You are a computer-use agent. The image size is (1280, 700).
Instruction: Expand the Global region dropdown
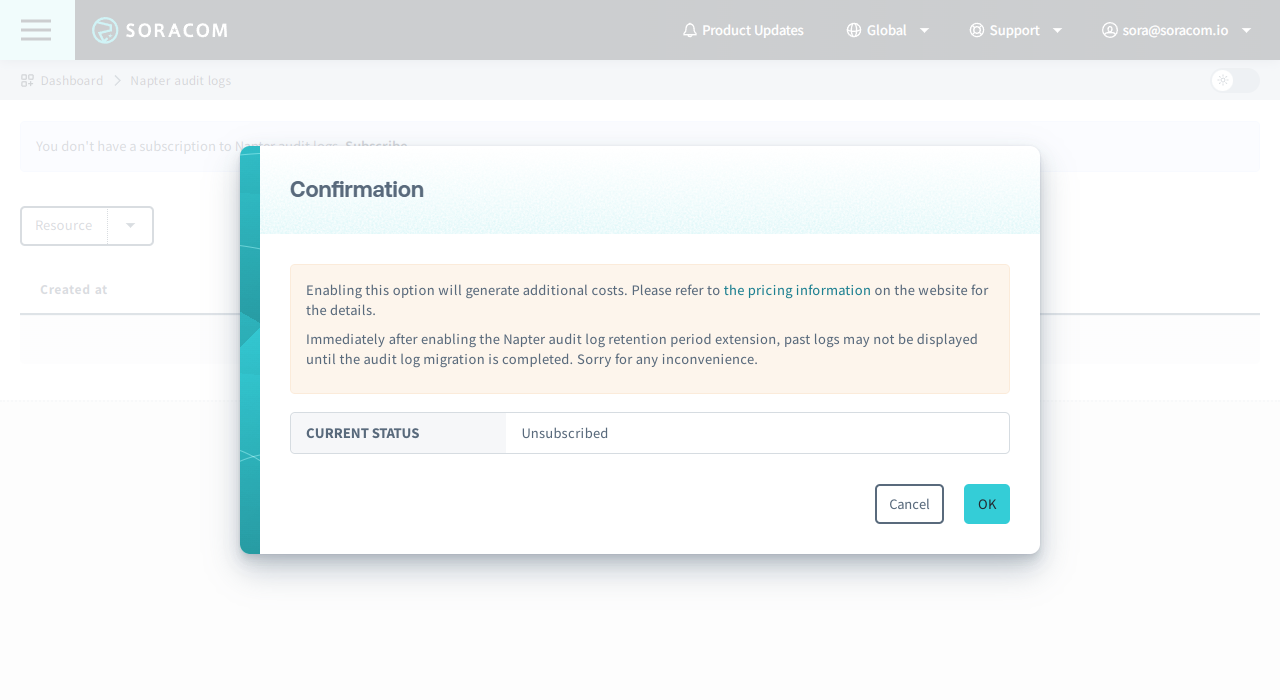[x=924, y=30]
